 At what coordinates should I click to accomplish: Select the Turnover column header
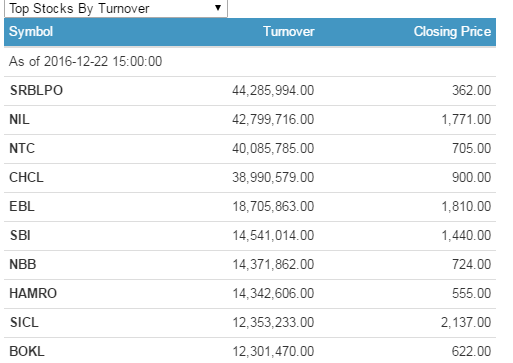tap(289, 32)
